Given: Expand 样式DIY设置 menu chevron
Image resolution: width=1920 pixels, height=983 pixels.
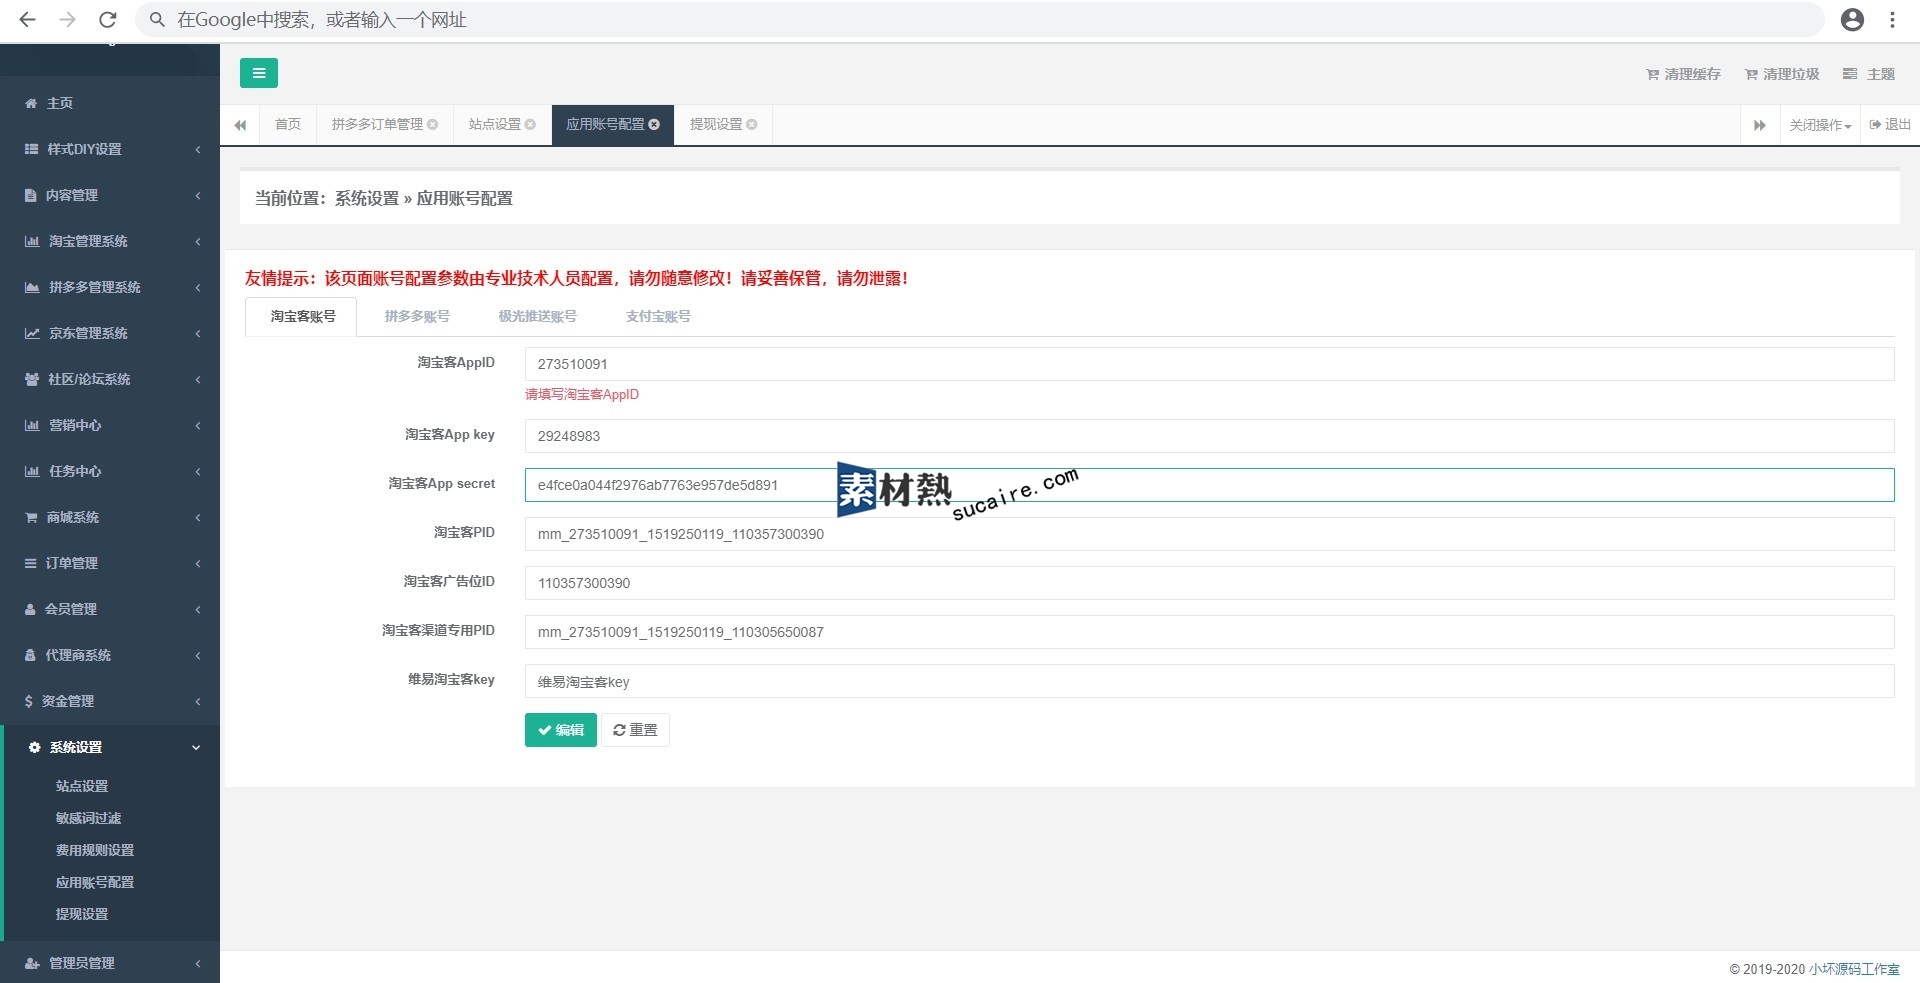Looking at the screenshot, I should pos(198,149).
